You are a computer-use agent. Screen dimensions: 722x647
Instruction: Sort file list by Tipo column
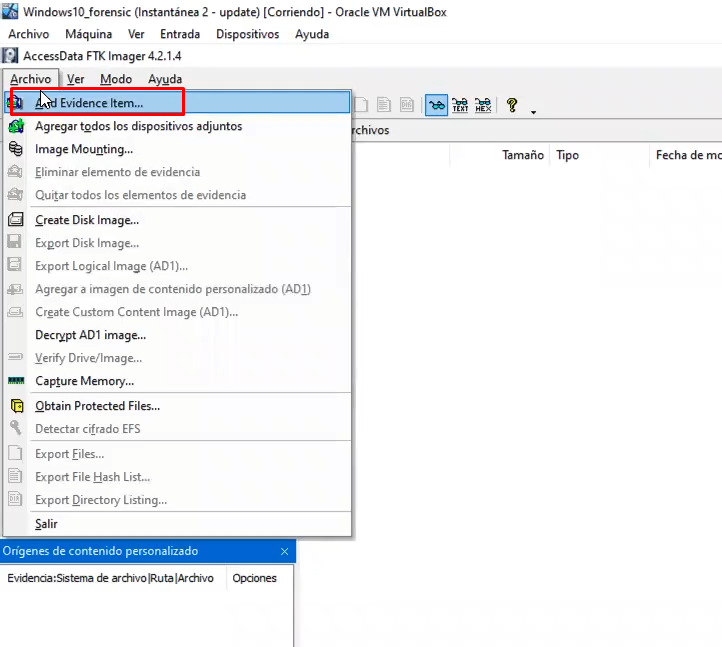point(600,155)
